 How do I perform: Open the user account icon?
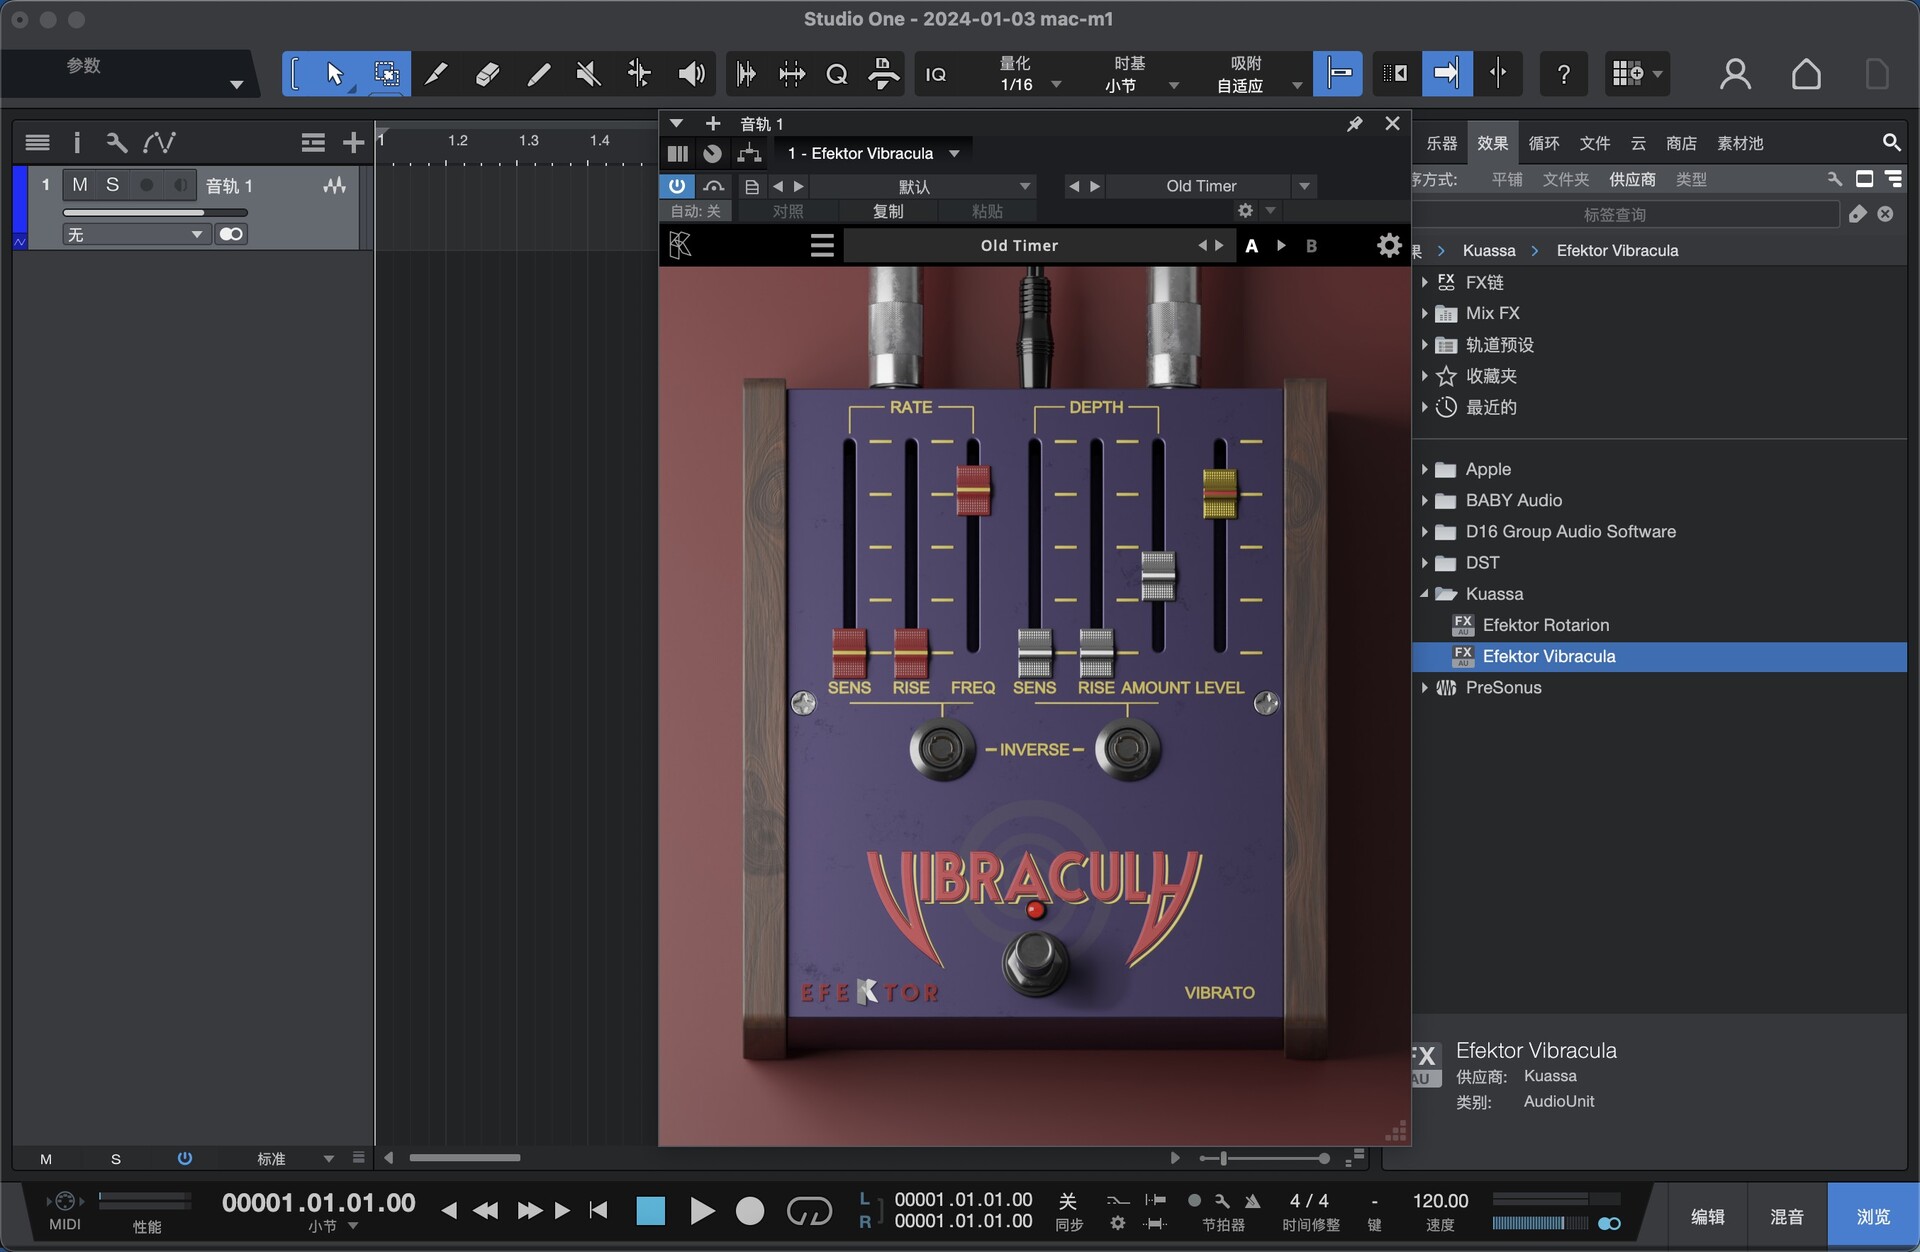(1735, 74)
